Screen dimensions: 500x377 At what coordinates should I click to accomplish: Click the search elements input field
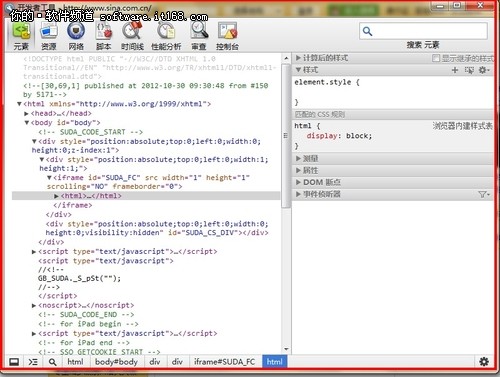click(423, 31)
